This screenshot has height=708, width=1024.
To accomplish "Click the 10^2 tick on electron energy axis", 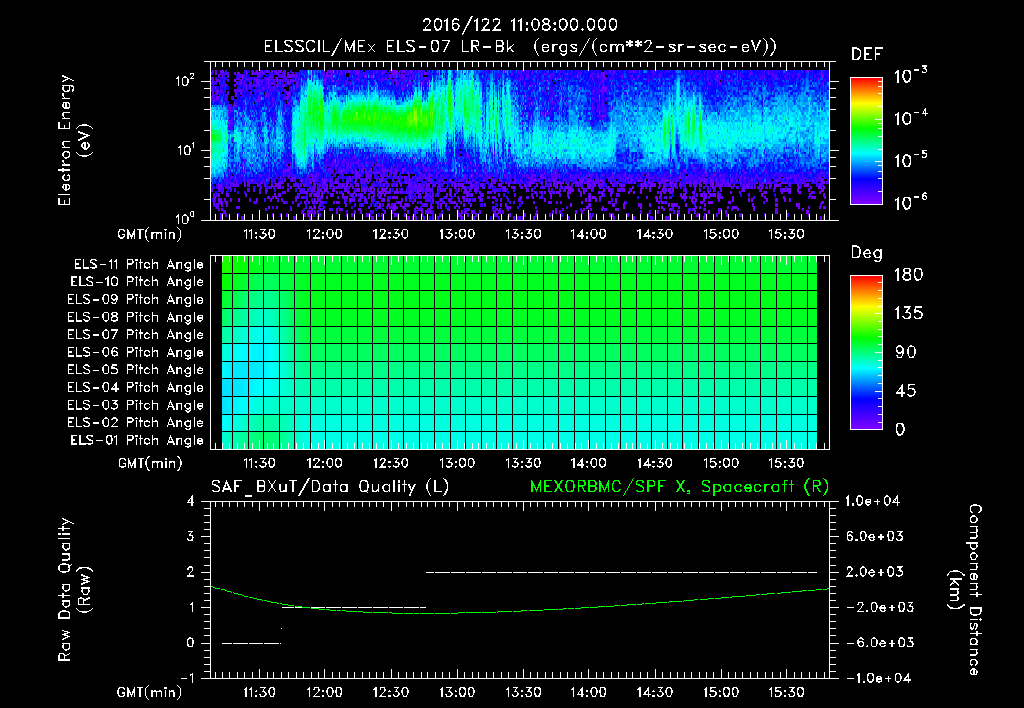I will tap(185, 81).
